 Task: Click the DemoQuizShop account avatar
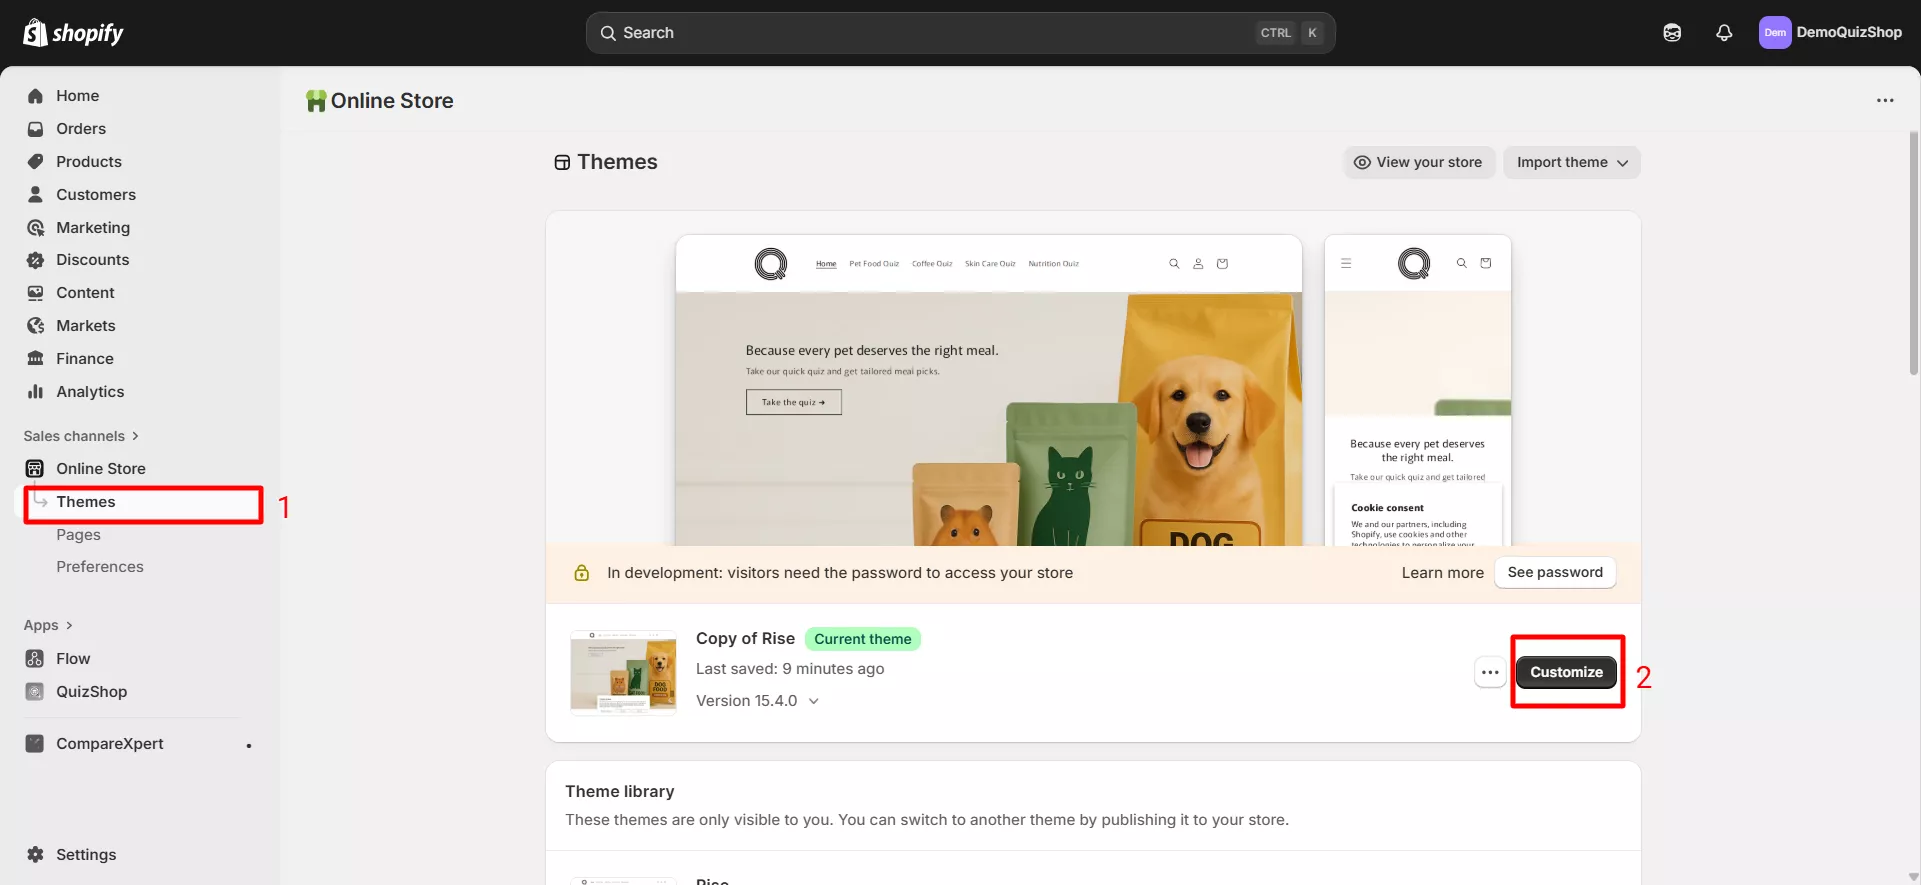coord(1775,33)
